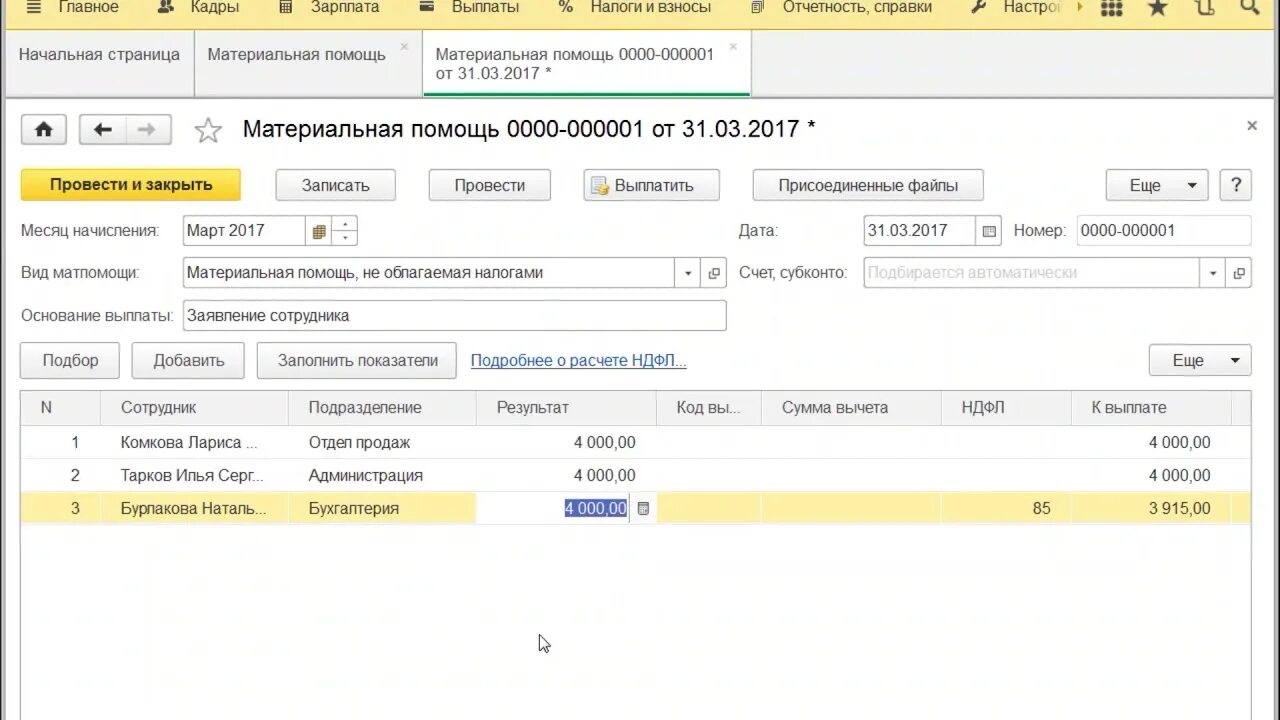The image size is (1280, 720).
Task: Focus Месяц начисления field
Action: [245, 231]
